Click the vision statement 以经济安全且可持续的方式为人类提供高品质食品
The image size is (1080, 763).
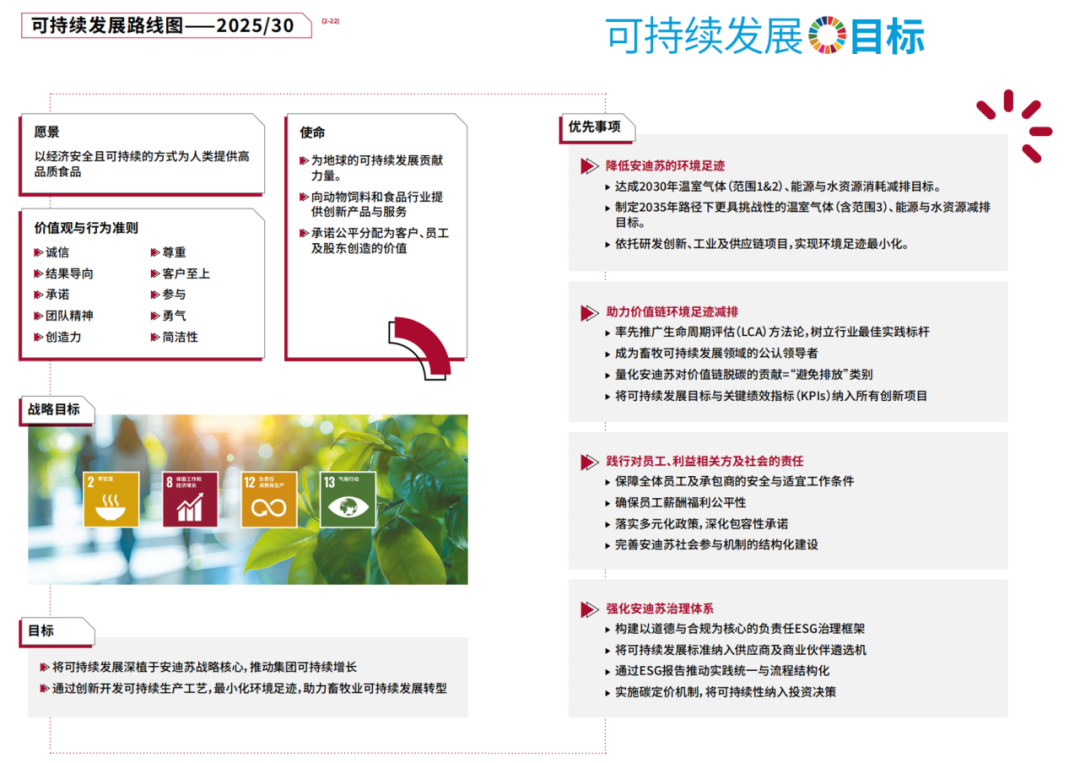pyautogui.click(x=142, y=164)
